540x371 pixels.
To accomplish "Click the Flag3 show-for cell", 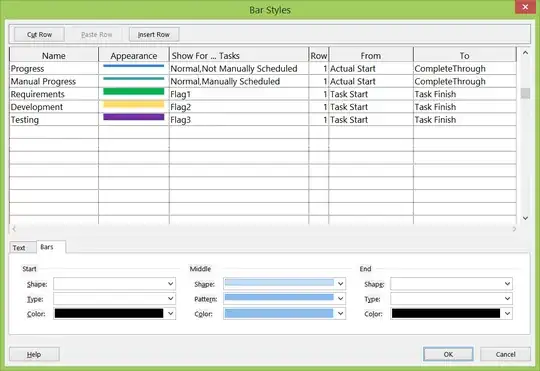I will pos(239,120).
